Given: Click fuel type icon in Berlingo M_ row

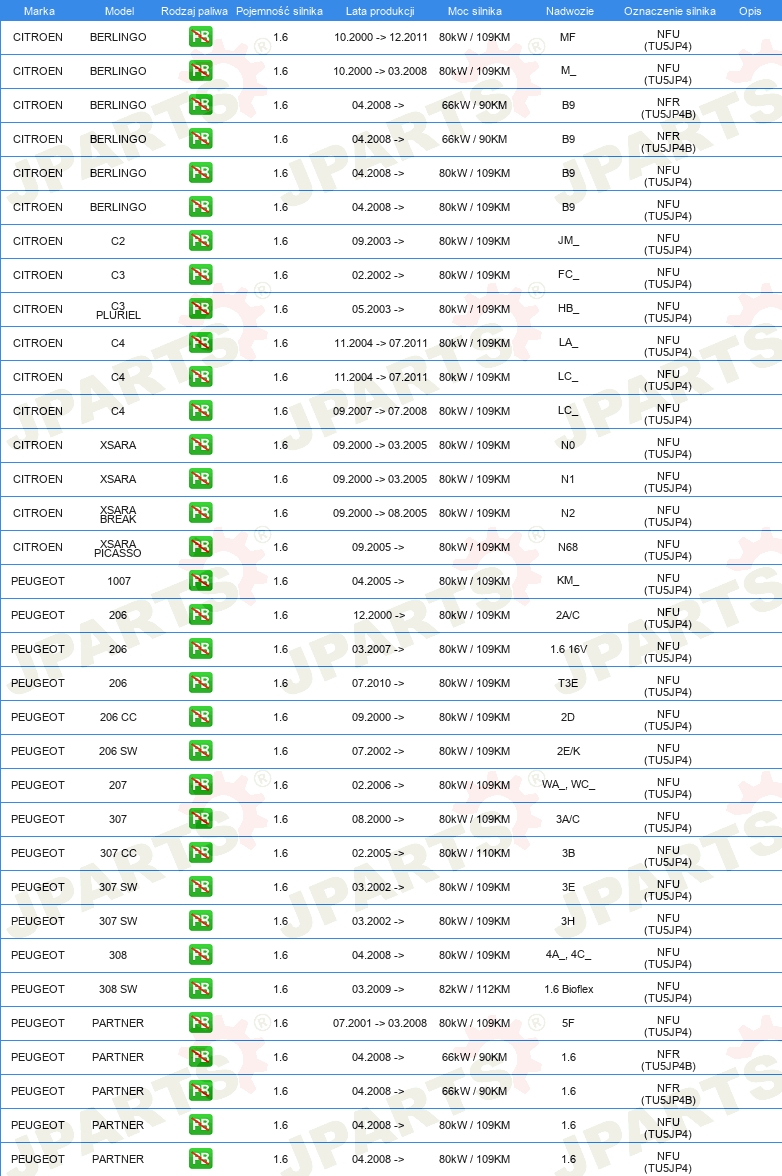Looking at the screenshot, I should [x=200, y=70].
